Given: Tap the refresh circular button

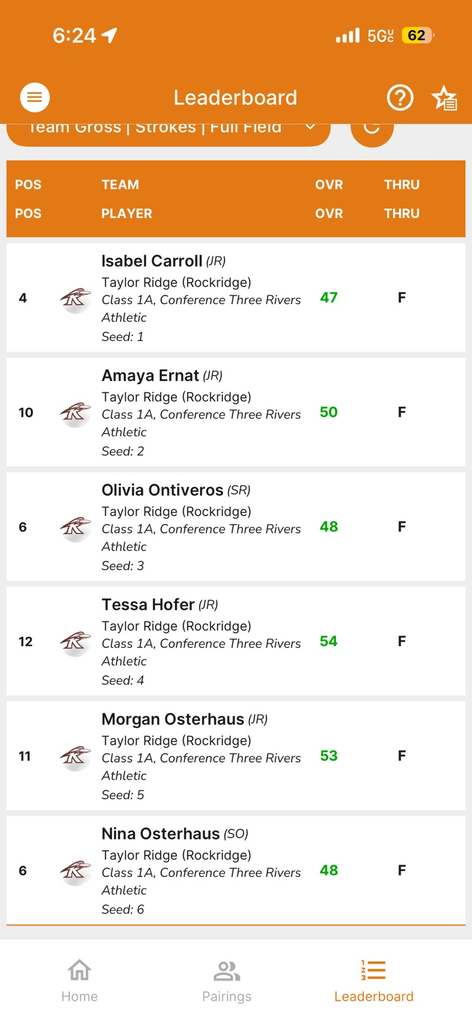Looking at the screenshot, I should click(372, 131).
